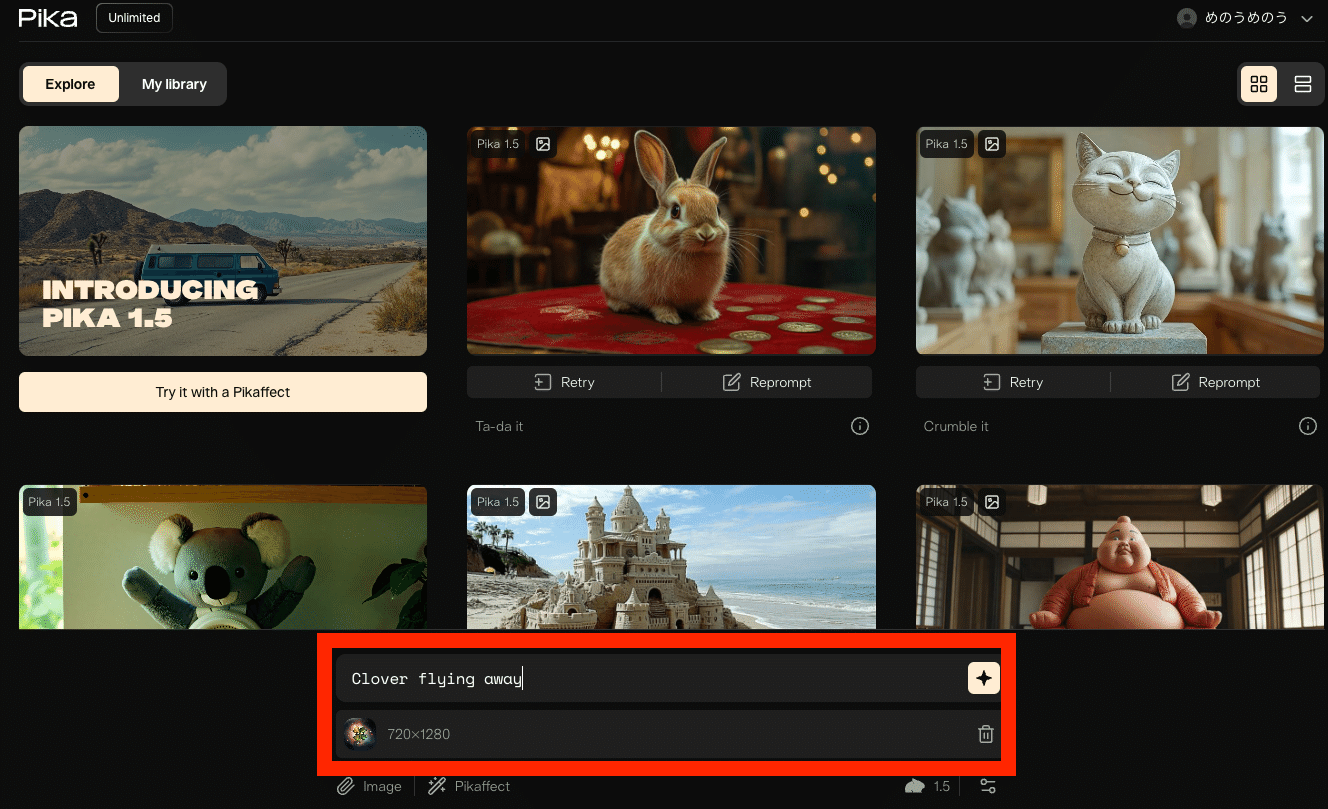Open the generation settings sliders icon
The height and width of the screenshot is (809, 1328).
[x=988, y=786]
